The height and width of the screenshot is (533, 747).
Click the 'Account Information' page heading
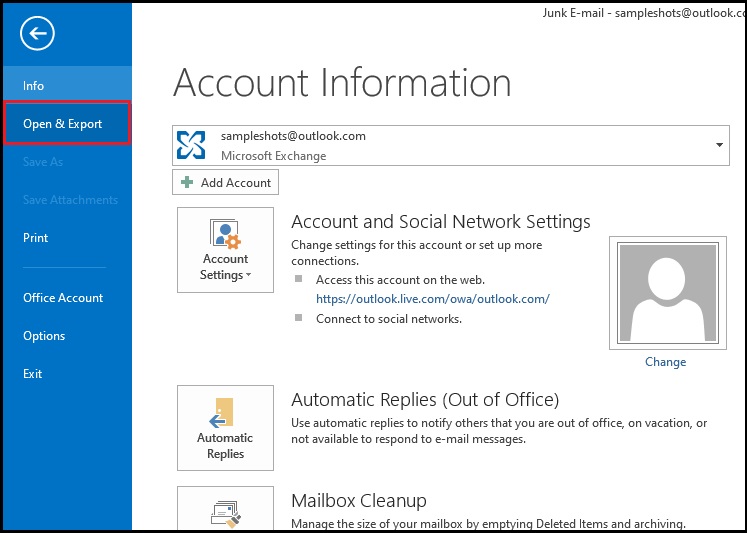[x=342, y=83]
